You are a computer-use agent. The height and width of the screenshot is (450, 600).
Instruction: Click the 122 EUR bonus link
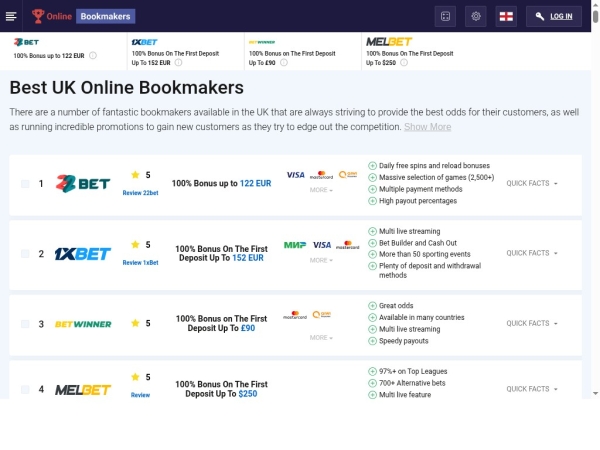255,183
